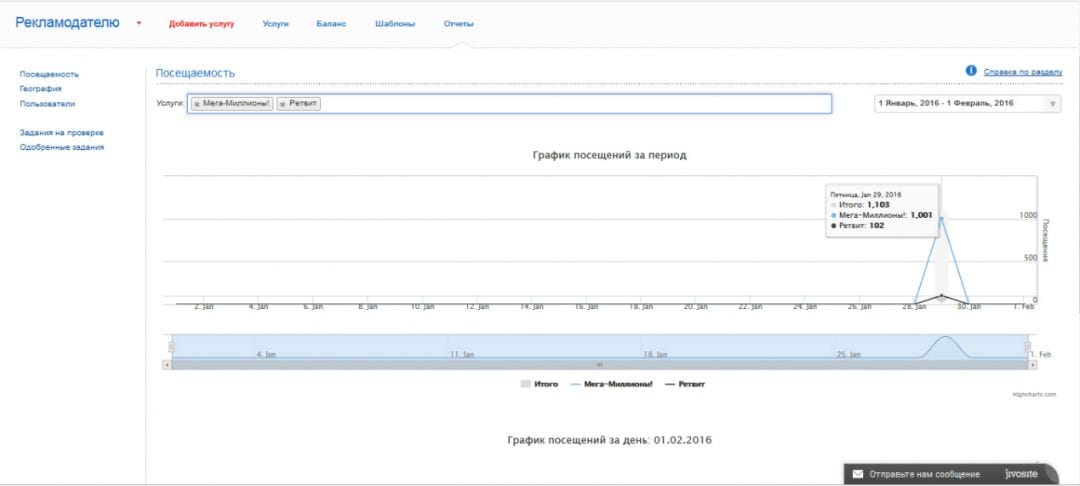
Task: Open the Highcharts.com credit link
Action: (1035, 394)
